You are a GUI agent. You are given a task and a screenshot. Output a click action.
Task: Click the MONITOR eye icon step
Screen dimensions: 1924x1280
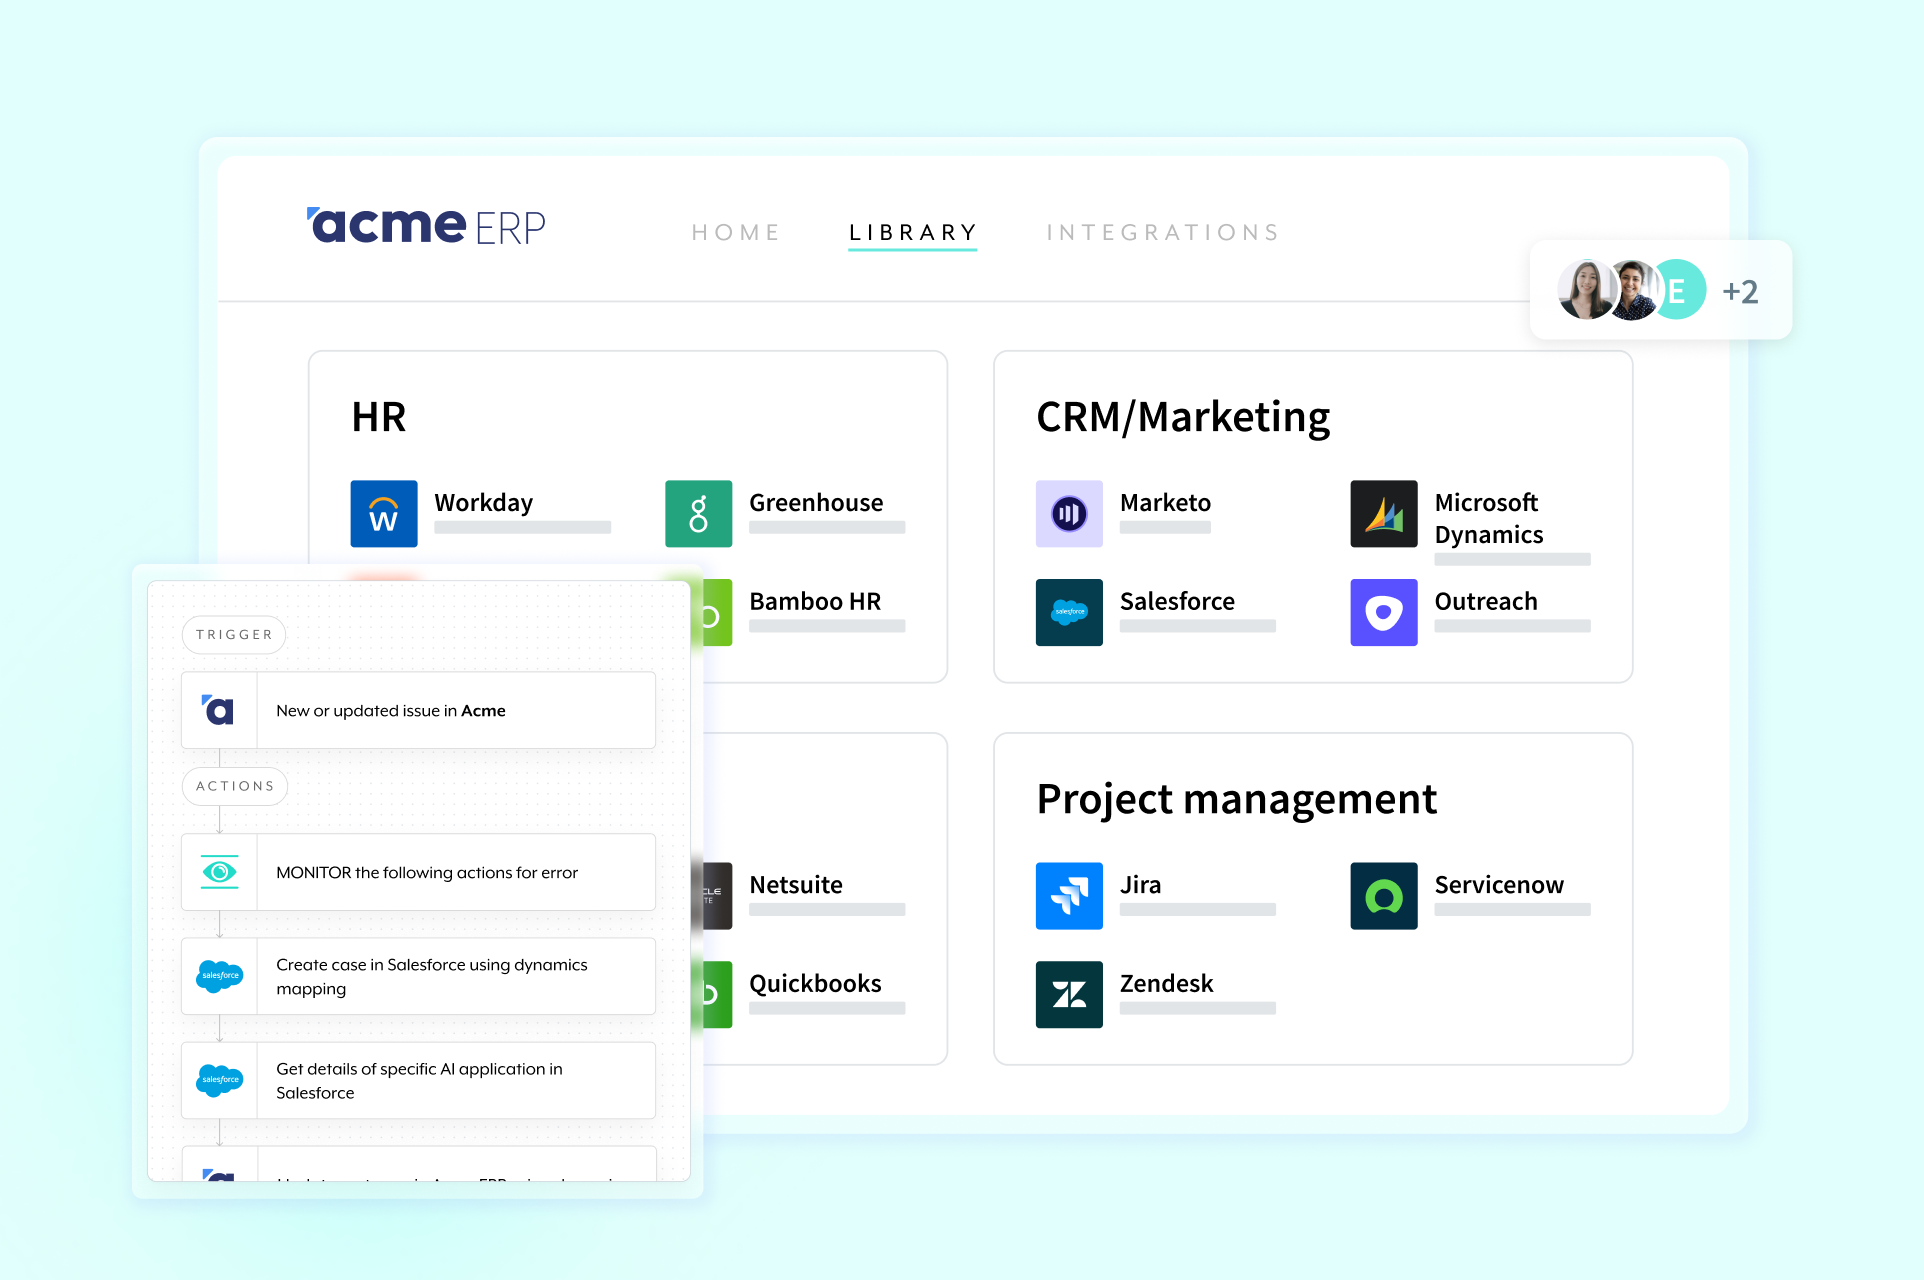(x=220, y=872)
